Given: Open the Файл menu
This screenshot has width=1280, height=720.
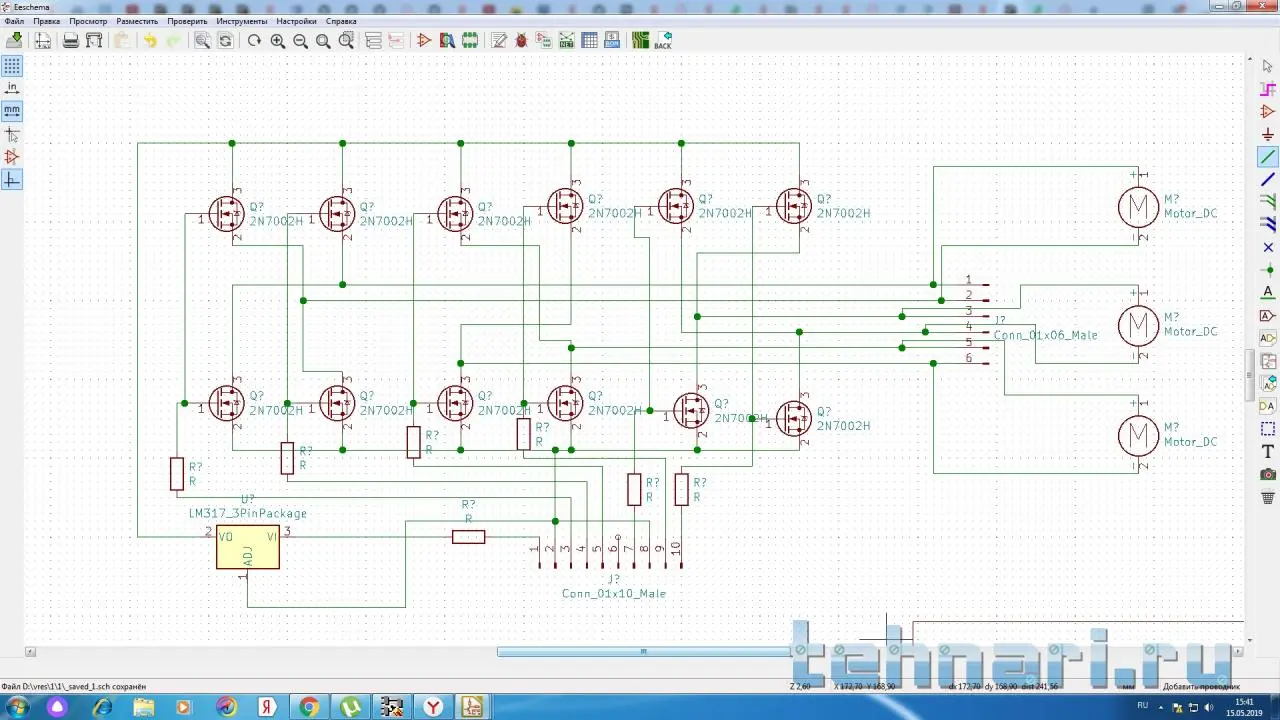Looking at the screenshot, I should pos(14,21).
